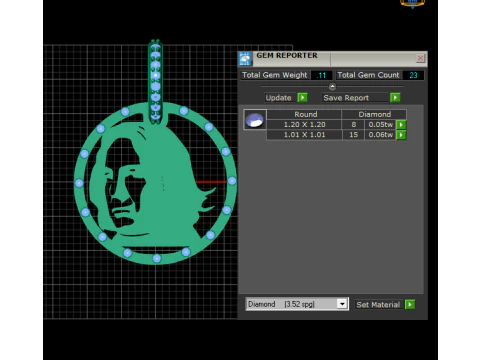
Task: Click the pendant's gem-set vertical bail
Action: [155, 82]
